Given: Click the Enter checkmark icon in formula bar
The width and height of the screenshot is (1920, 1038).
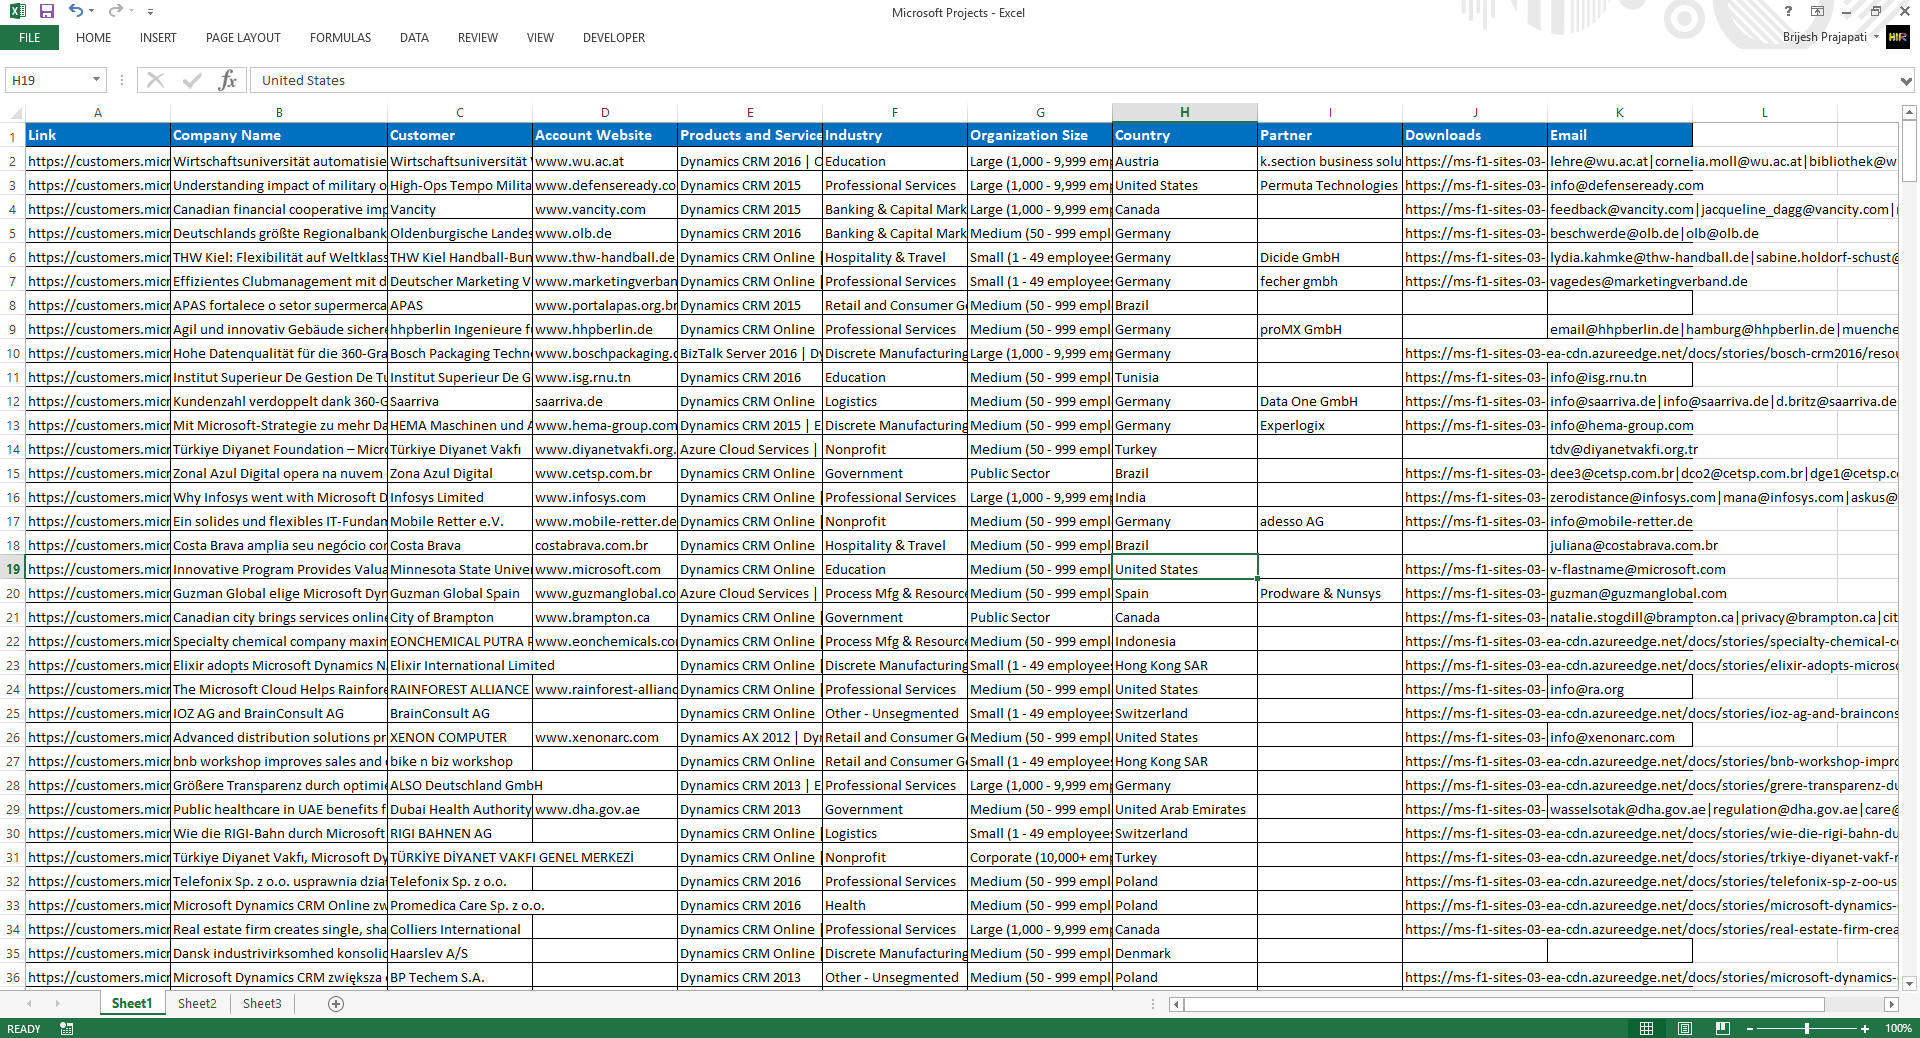Looking at the screenshot, I should click(192, 80).
